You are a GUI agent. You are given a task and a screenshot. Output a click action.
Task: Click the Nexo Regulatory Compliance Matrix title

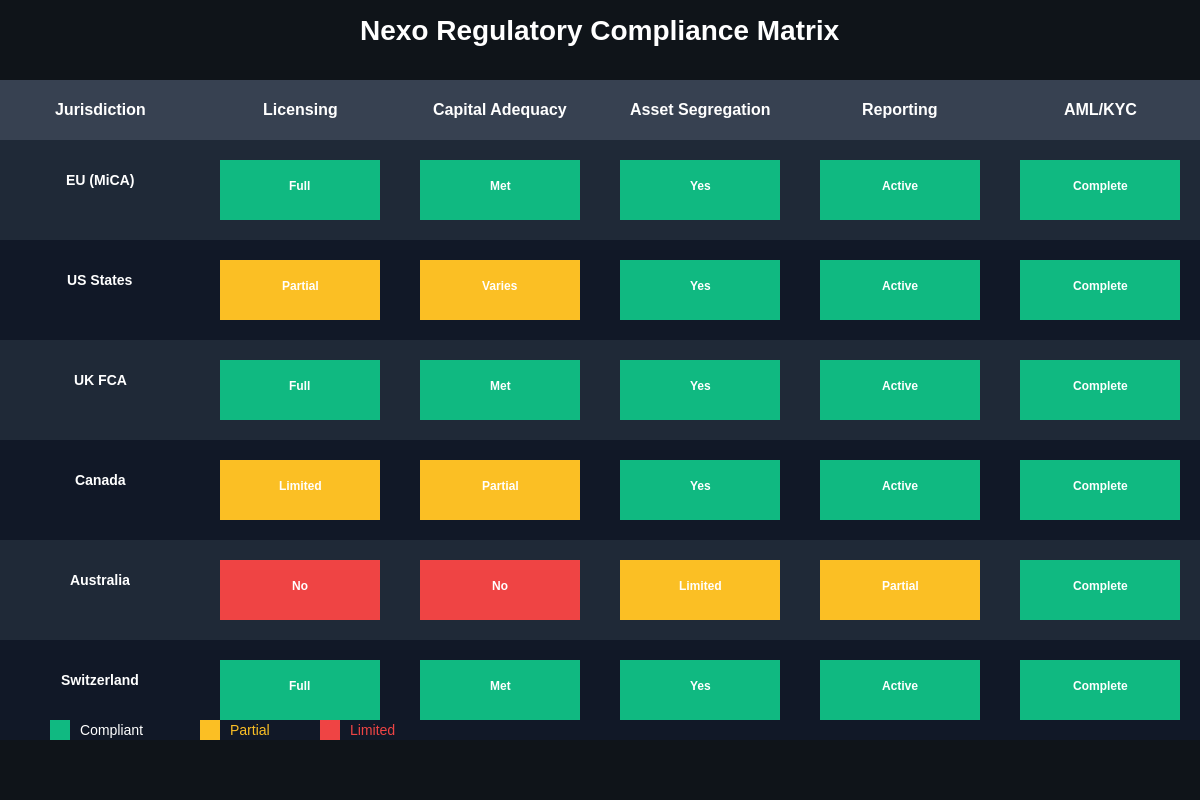click(600, 31)
